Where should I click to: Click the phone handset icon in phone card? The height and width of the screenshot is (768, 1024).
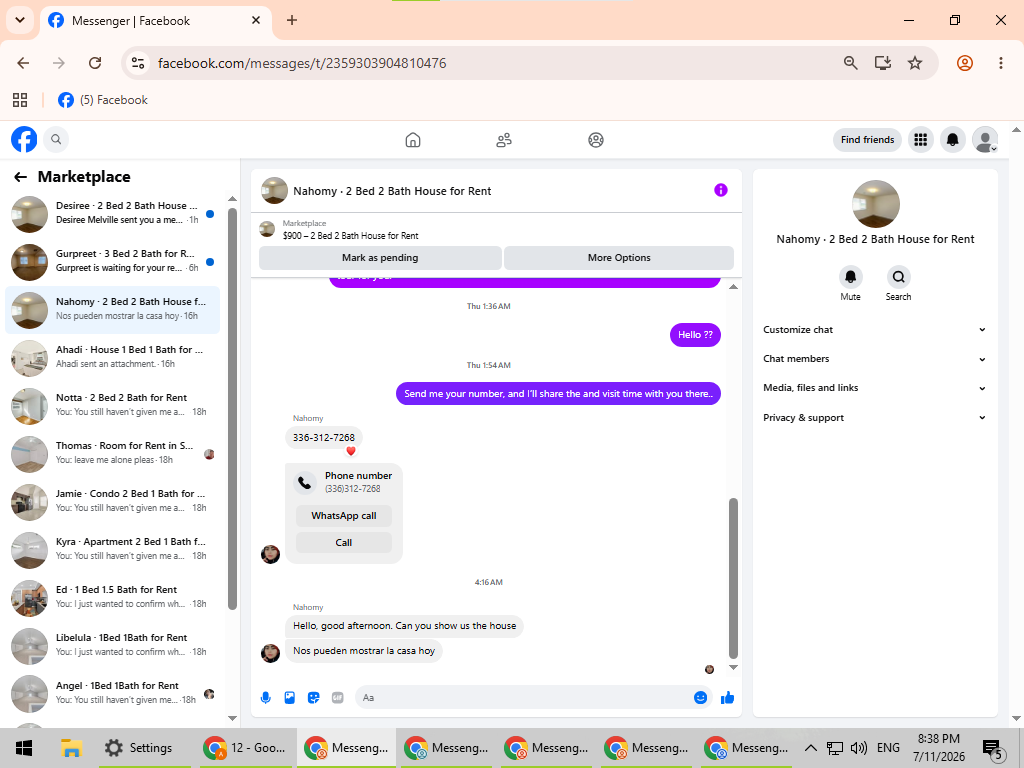click(304, 483)
